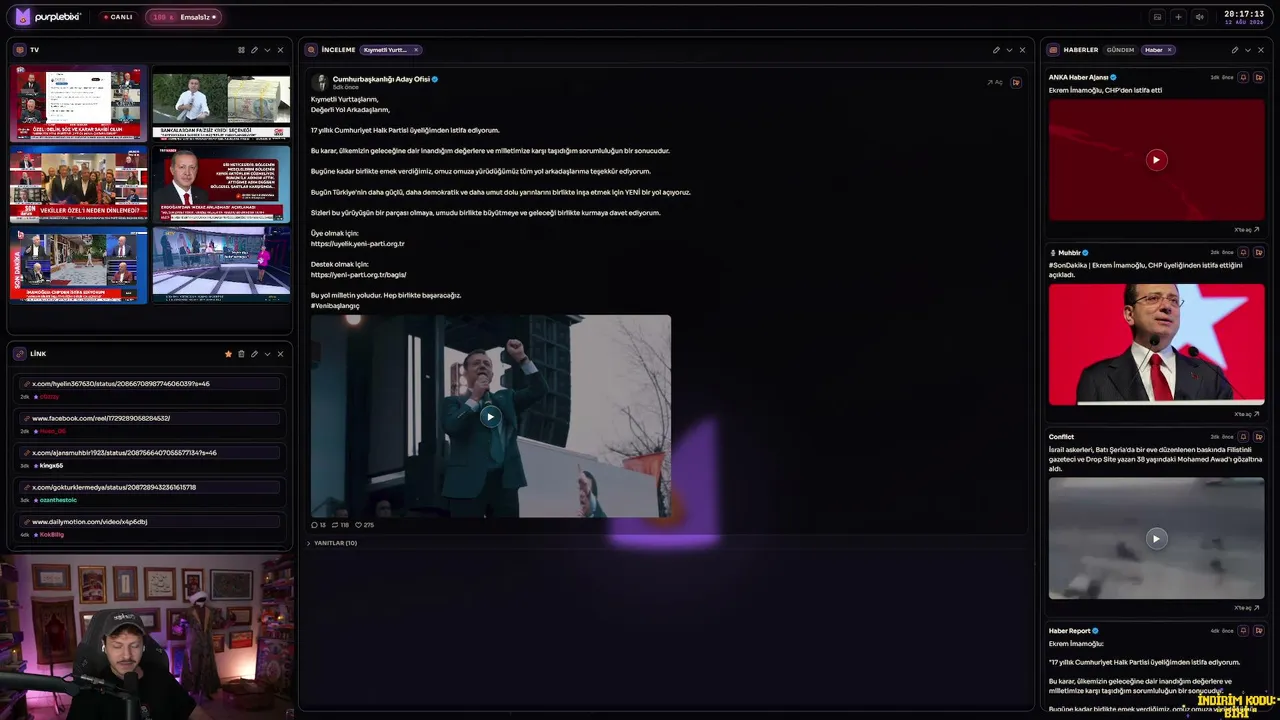1280x720 pixels.
Task: Collapse the TV panel with chevron
Action: click(267, 50)
